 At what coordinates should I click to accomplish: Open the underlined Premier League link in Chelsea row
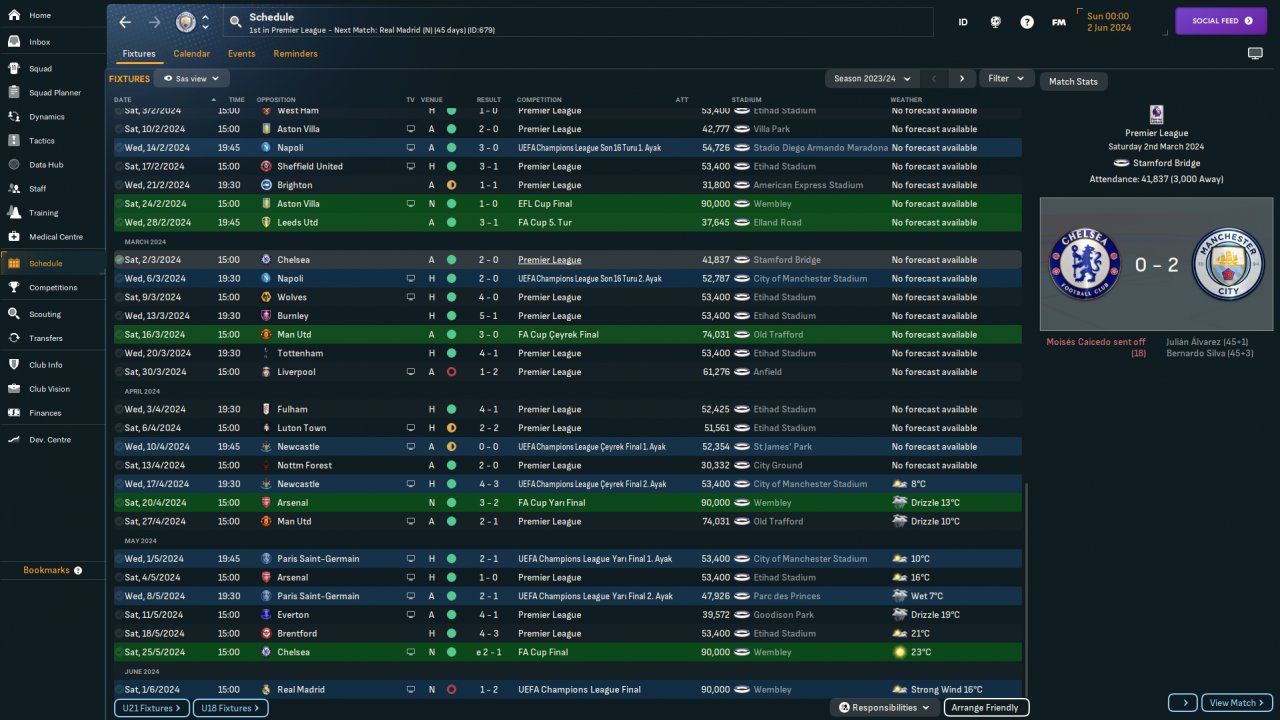pyautogui.click(x=549, y=260)
